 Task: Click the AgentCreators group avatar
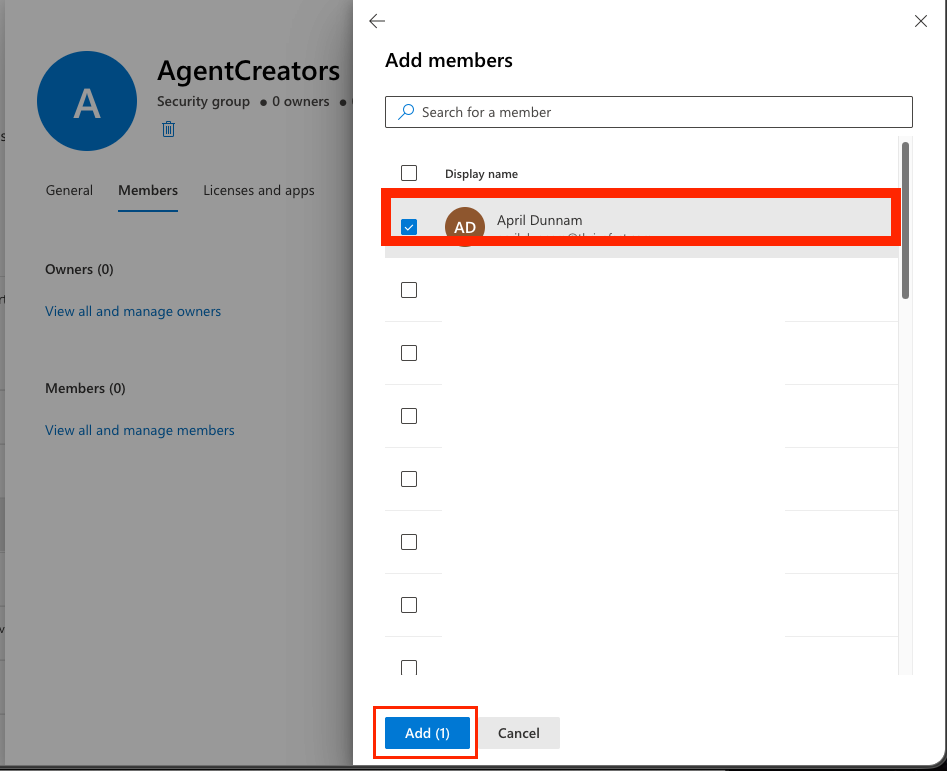tap(87, 102)
